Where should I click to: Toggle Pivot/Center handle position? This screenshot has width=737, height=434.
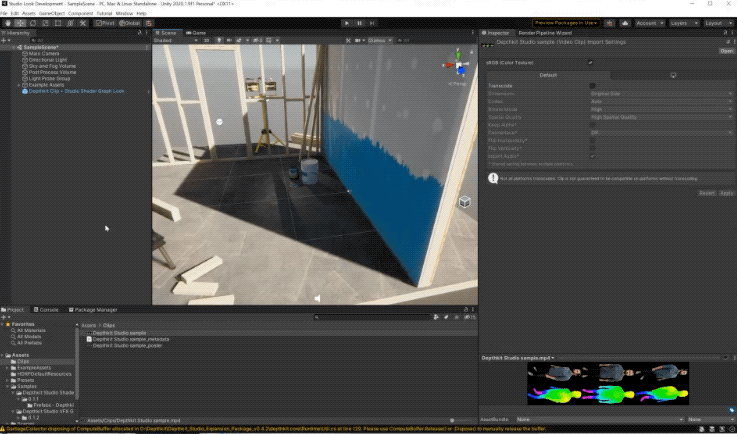[x=105, y=23]
